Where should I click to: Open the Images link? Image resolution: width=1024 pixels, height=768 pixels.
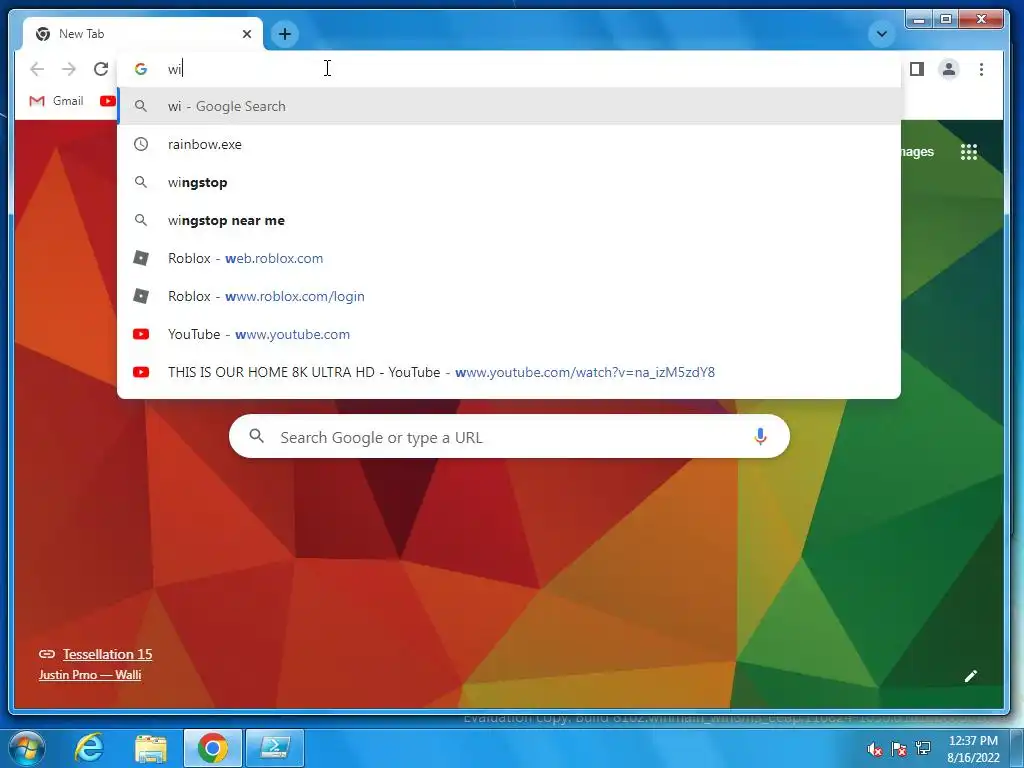tap(918, 152)
